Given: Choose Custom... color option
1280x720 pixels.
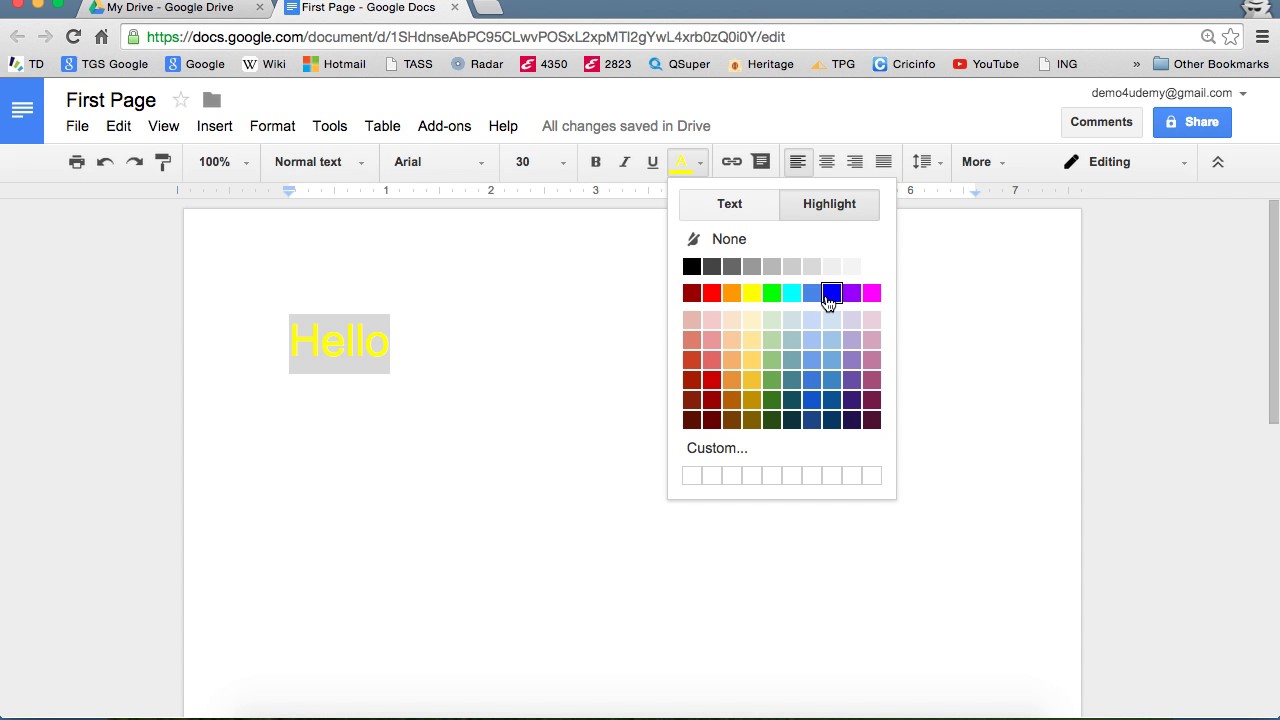Looking at the screenshot, I should 717,448.
